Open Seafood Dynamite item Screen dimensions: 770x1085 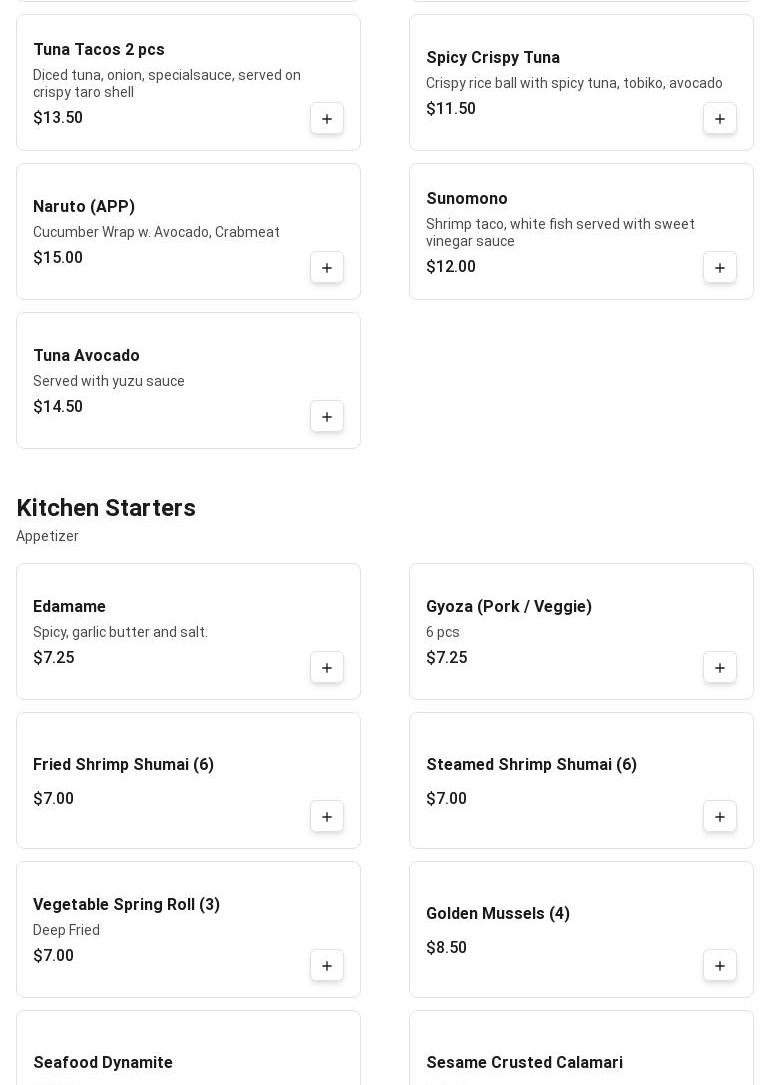coord(103,1062)
